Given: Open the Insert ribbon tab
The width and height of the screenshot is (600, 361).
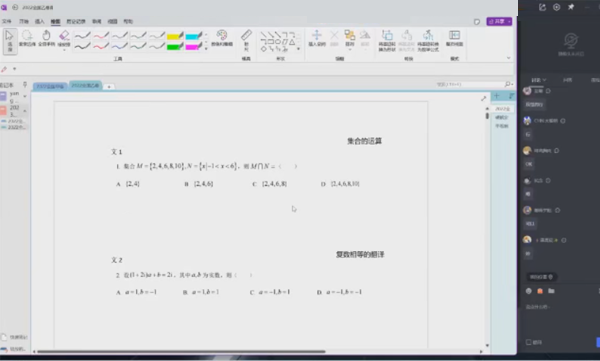Looking at the screenshot, I should 39,21.
